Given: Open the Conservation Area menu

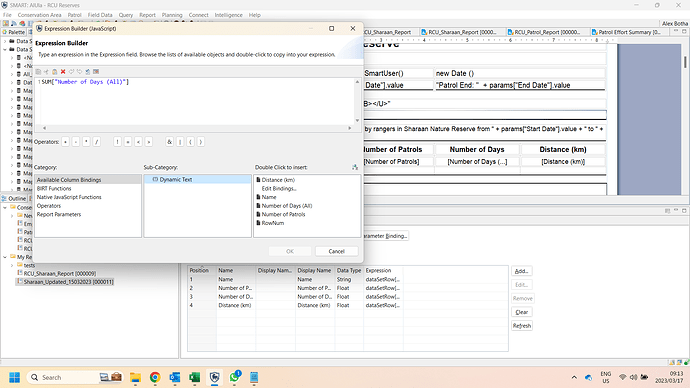Looking at the screenshot, I should pos(40,15).
